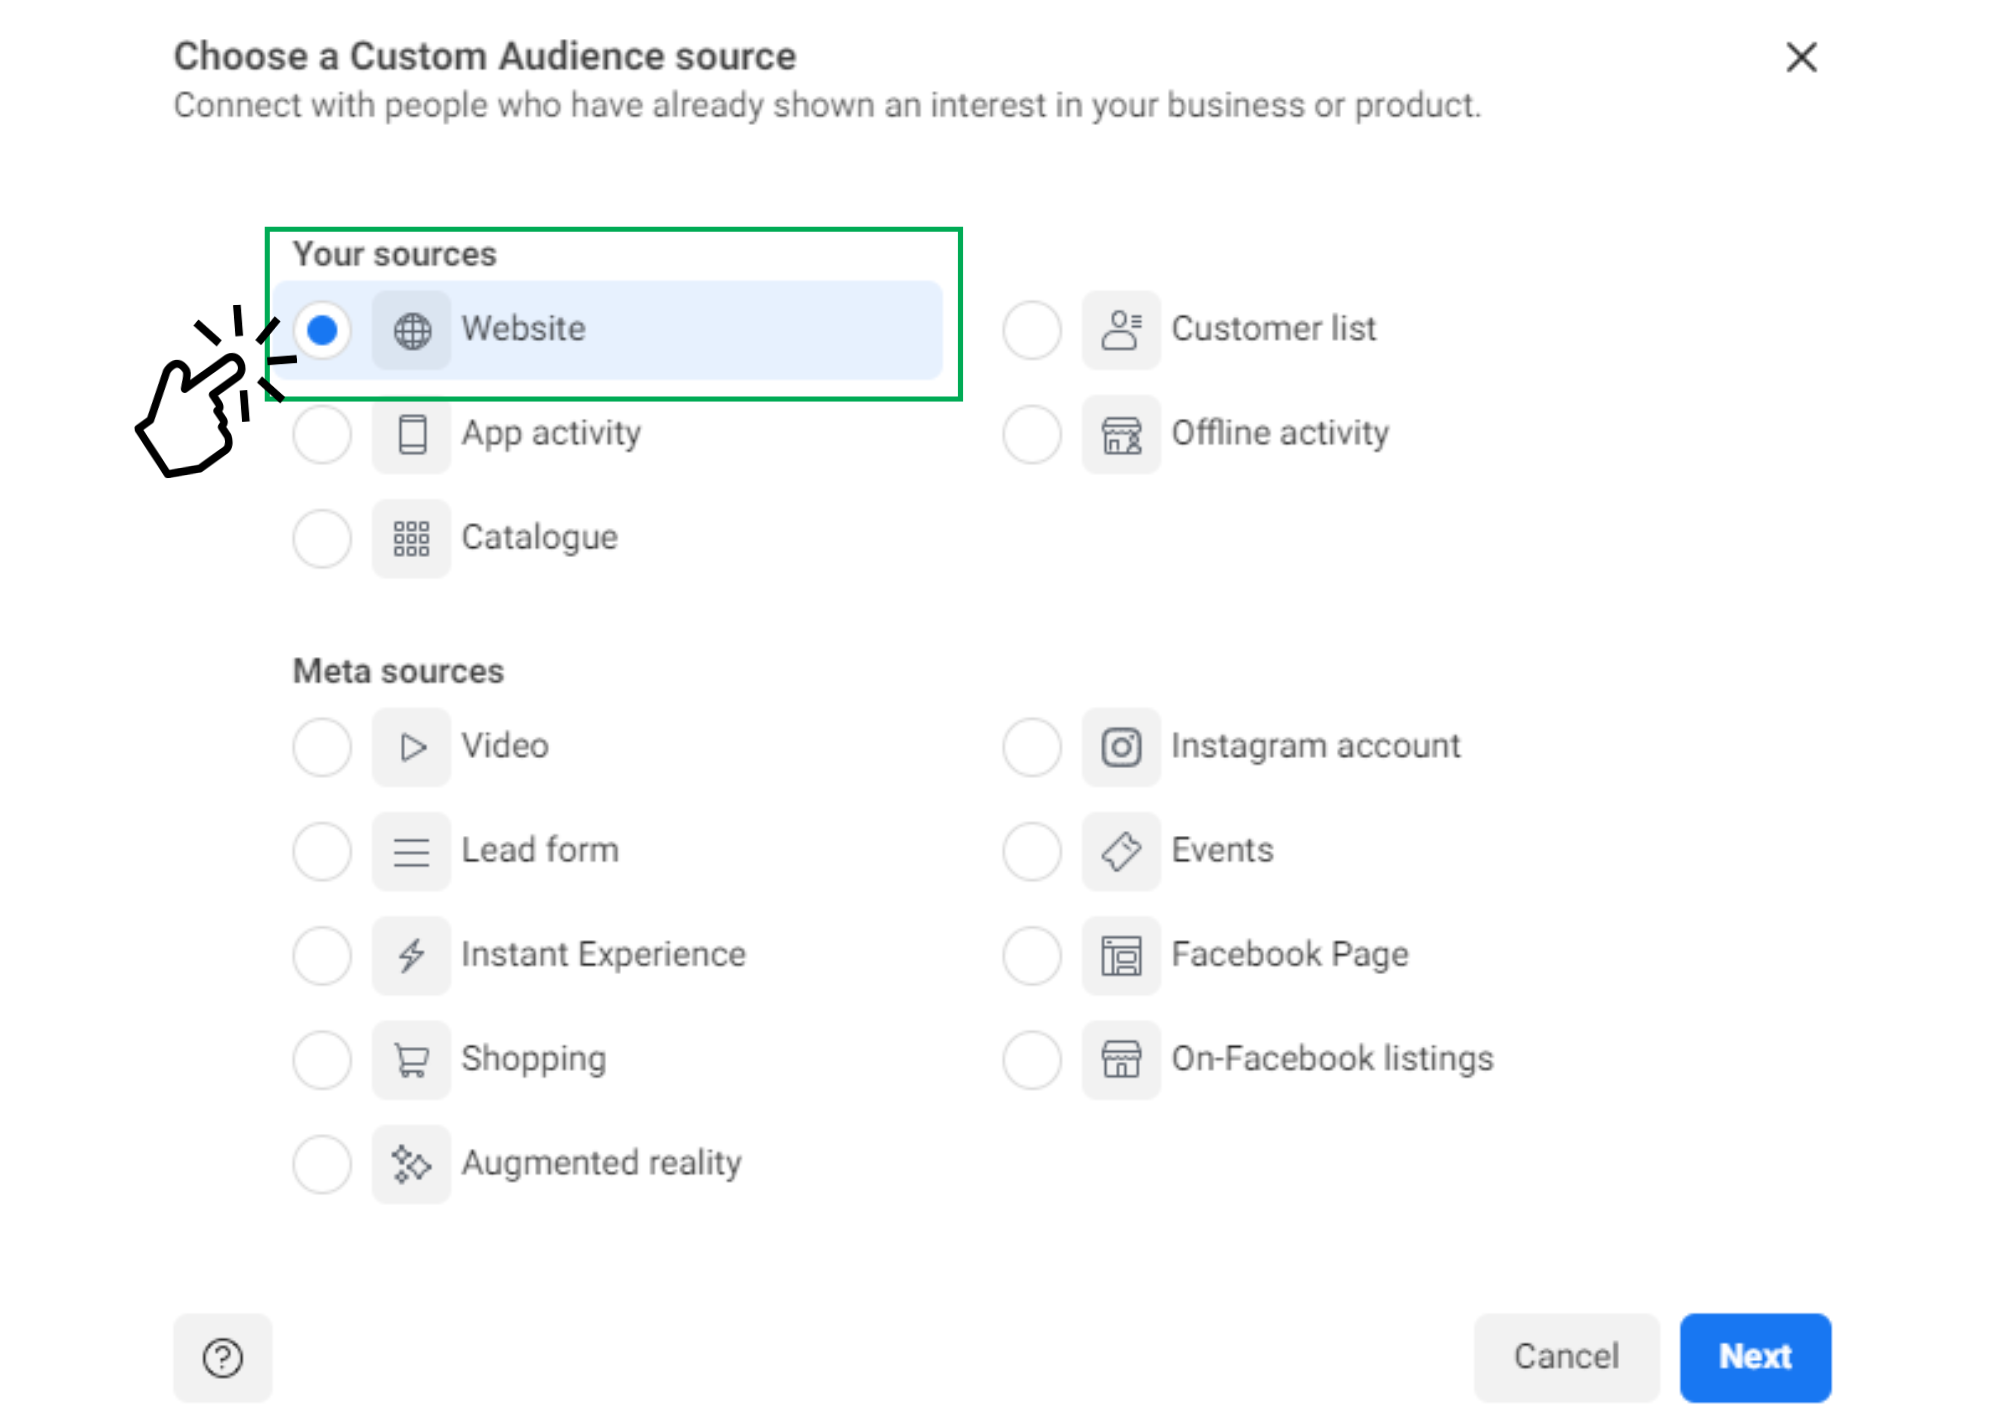Select the Instant Experience radio button
The height and width of the screenshot is (1414, 2000).
coord(322,955)
